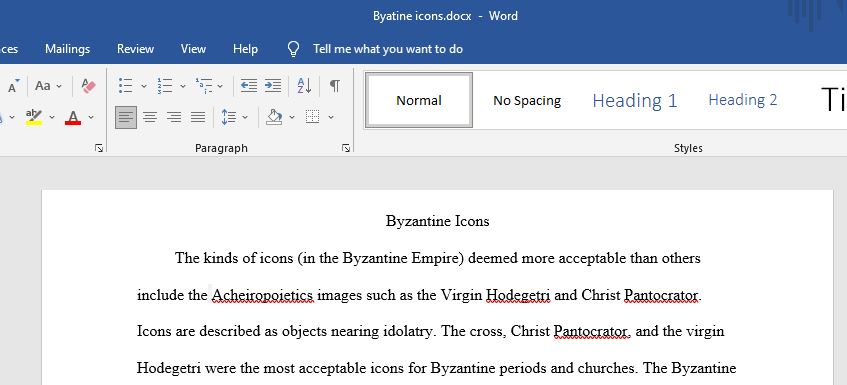The width and height of the screenshot is (847, 385).
Task: Click the Line and Paragraph Spacing icon
Action: tap(229, 117)
